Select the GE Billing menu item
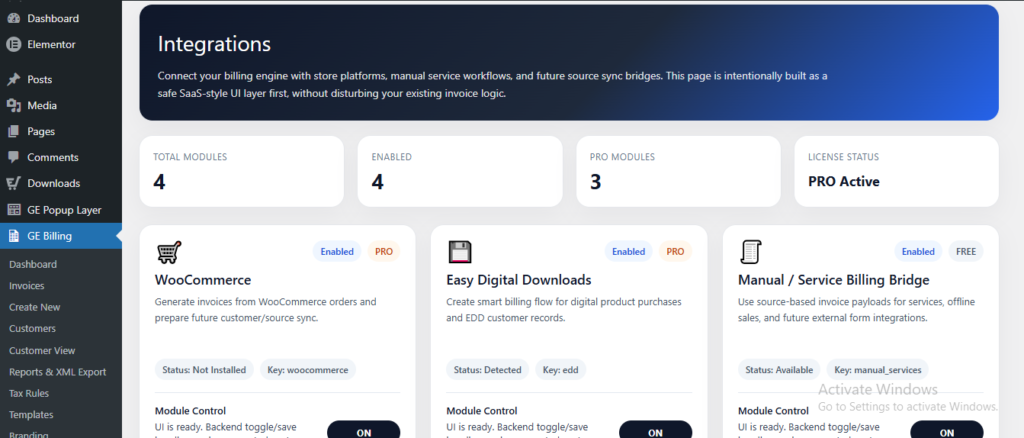This screenshot has width=1024, height=438. 61,236
